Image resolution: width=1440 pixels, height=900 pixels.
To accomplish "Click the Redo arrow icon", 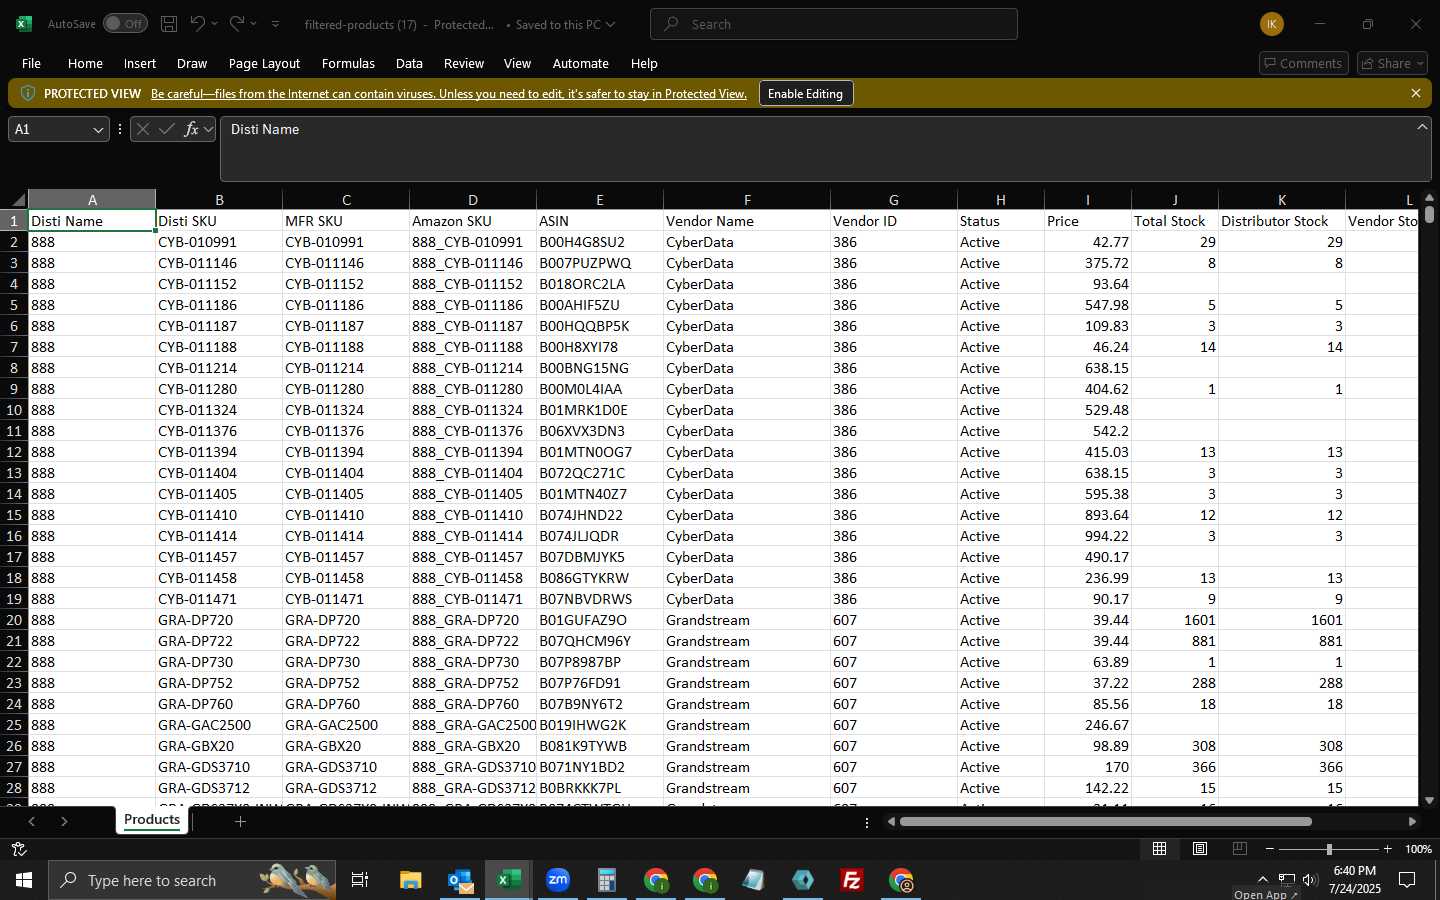I will [x=237, y=24].
